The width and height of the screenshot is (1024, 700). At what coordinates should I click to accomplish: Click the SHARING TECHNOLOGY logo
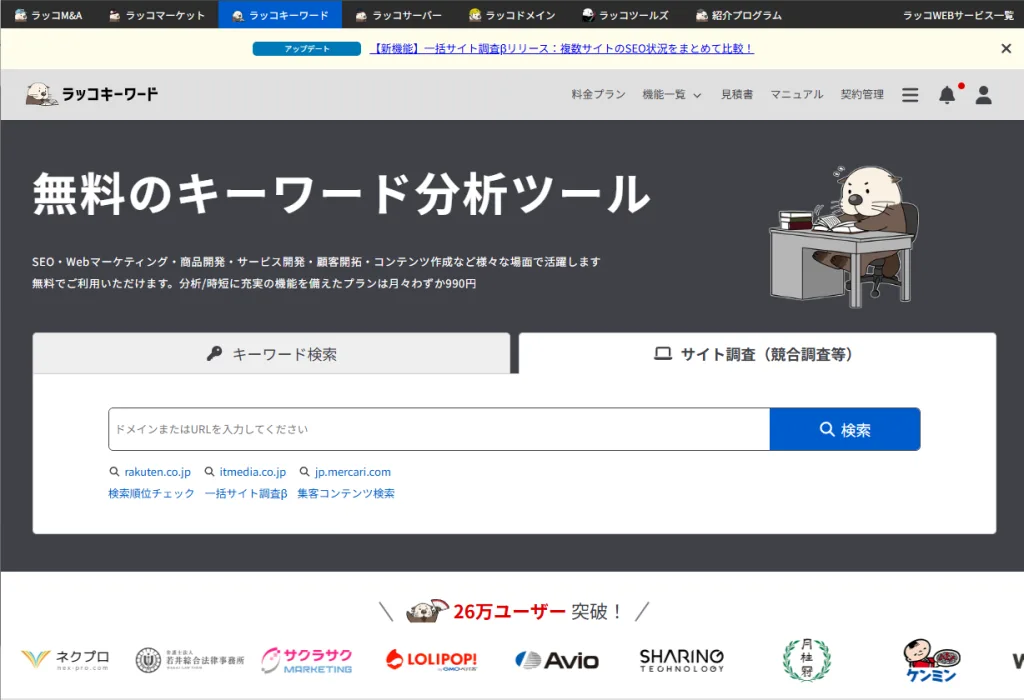(682, 660)
